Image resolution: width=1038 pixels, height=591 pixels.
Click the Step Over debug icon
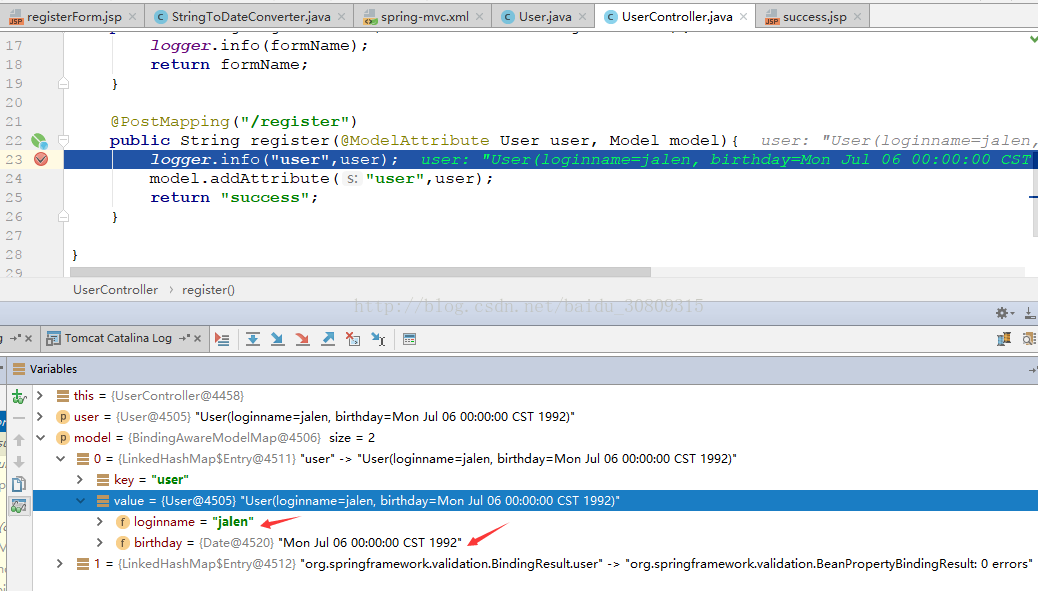[253, 339]
